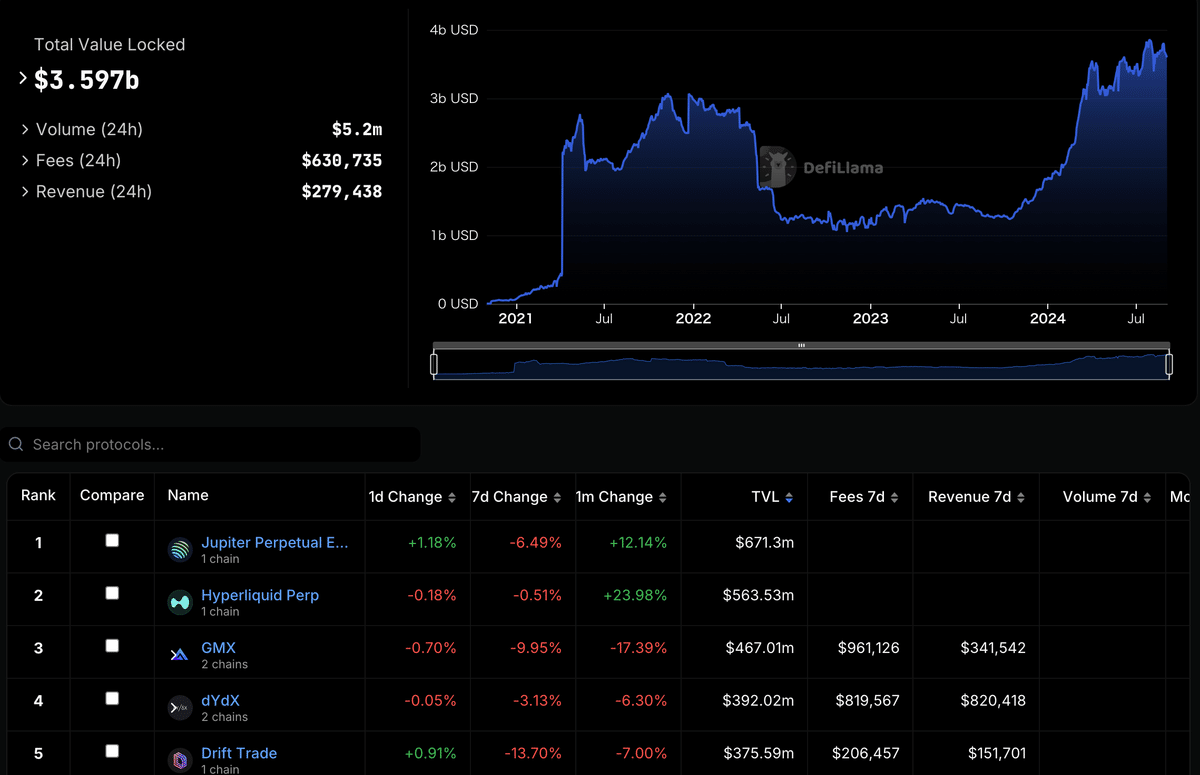1200x775 pixels.
Task: Sort by Revenue 7d arrows icon
Action: [1021, 498]
